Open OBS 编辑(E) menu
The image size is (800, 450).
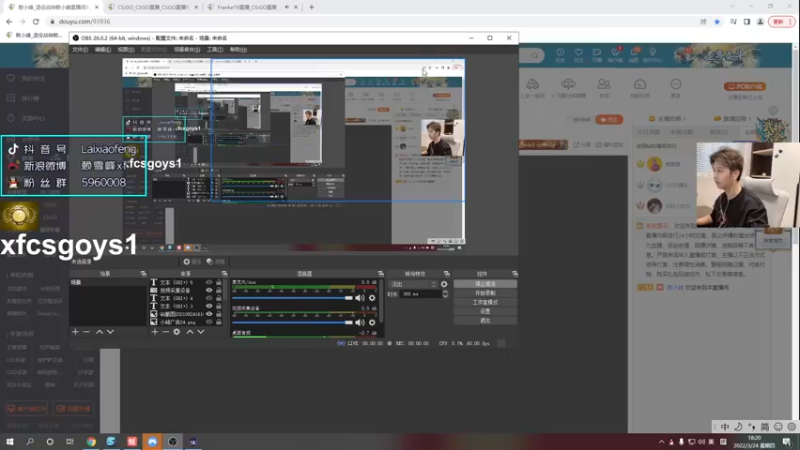point(103,49)
